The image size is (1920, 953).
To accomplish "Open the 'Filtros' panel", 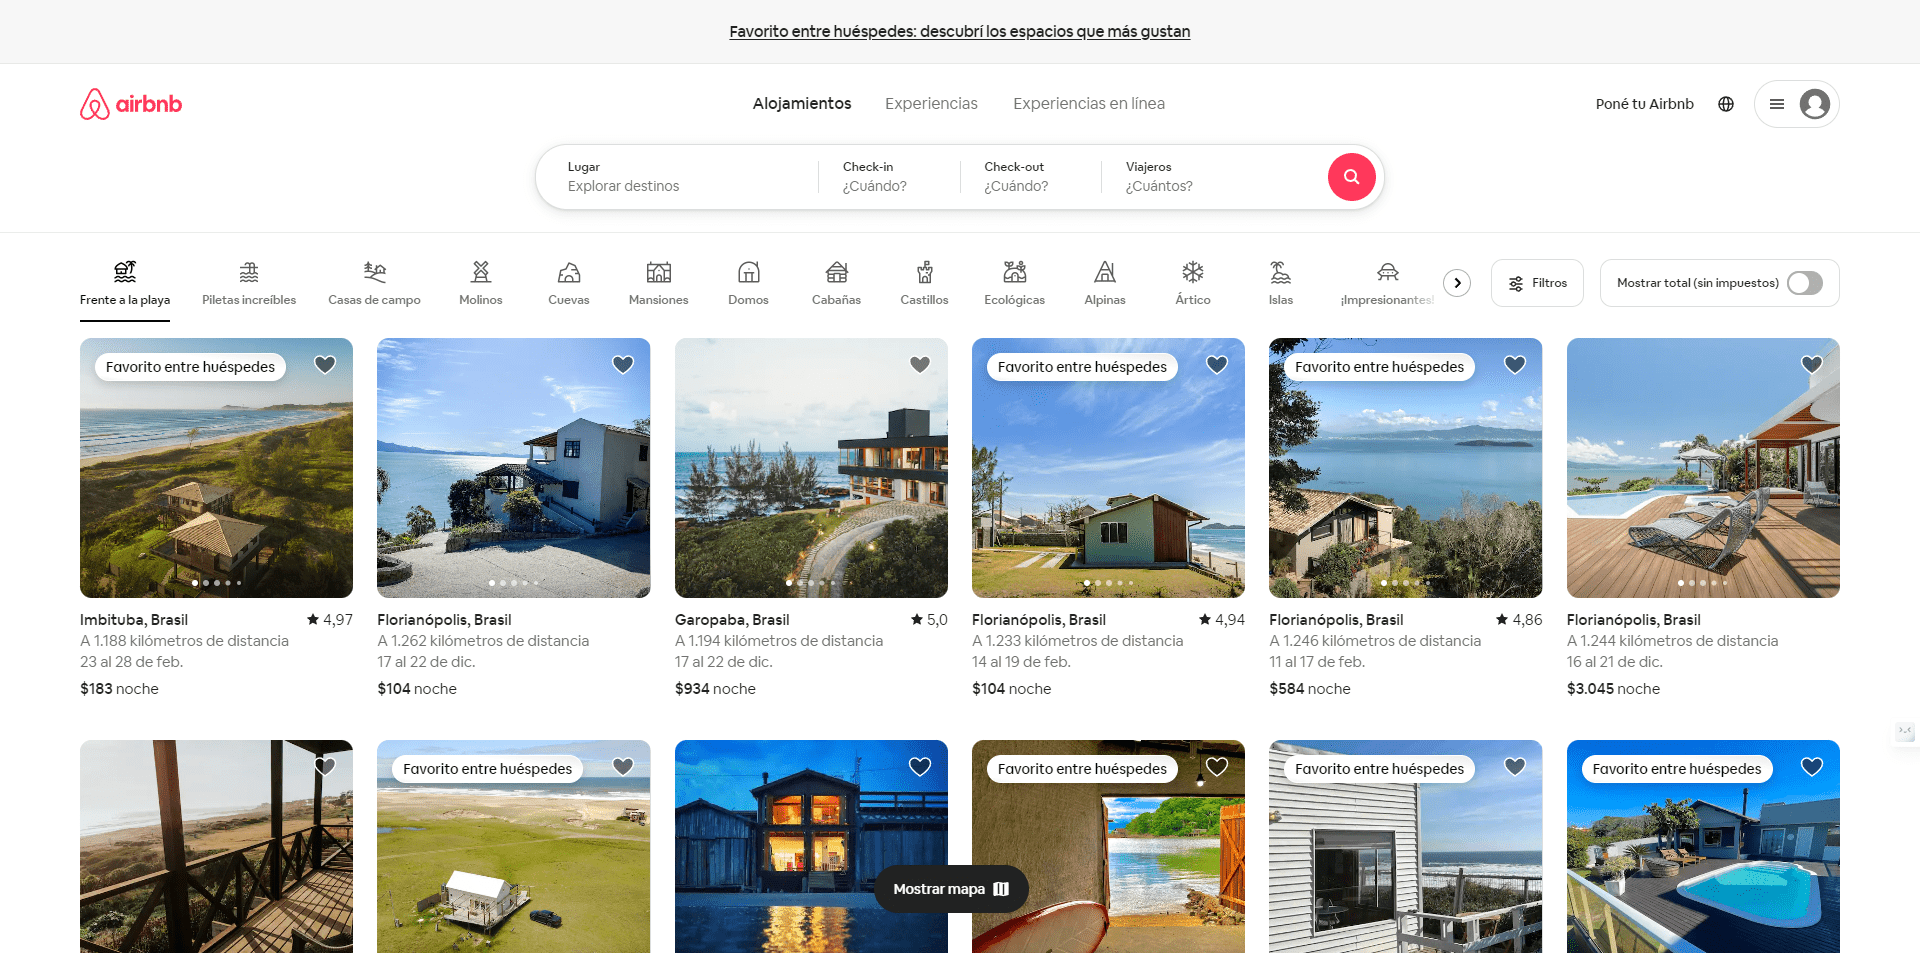I will coord(1537,283).
